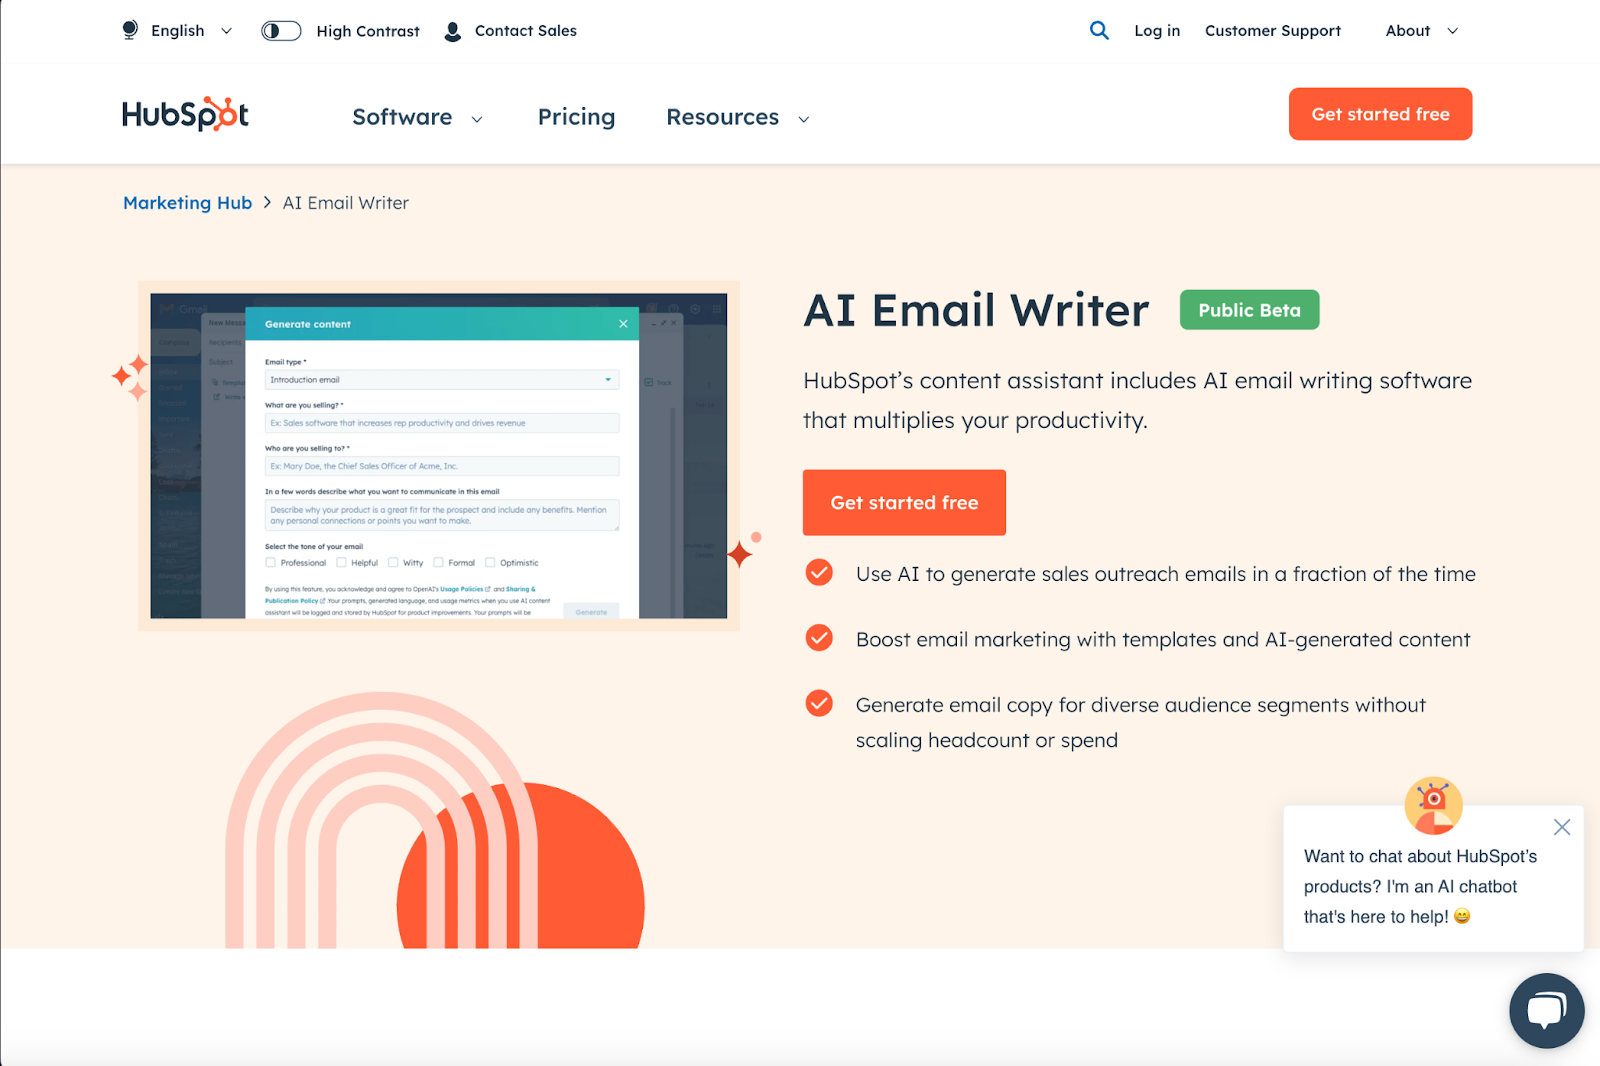
Task: Check the Professional tone checkbox
Action: (270, 562)
